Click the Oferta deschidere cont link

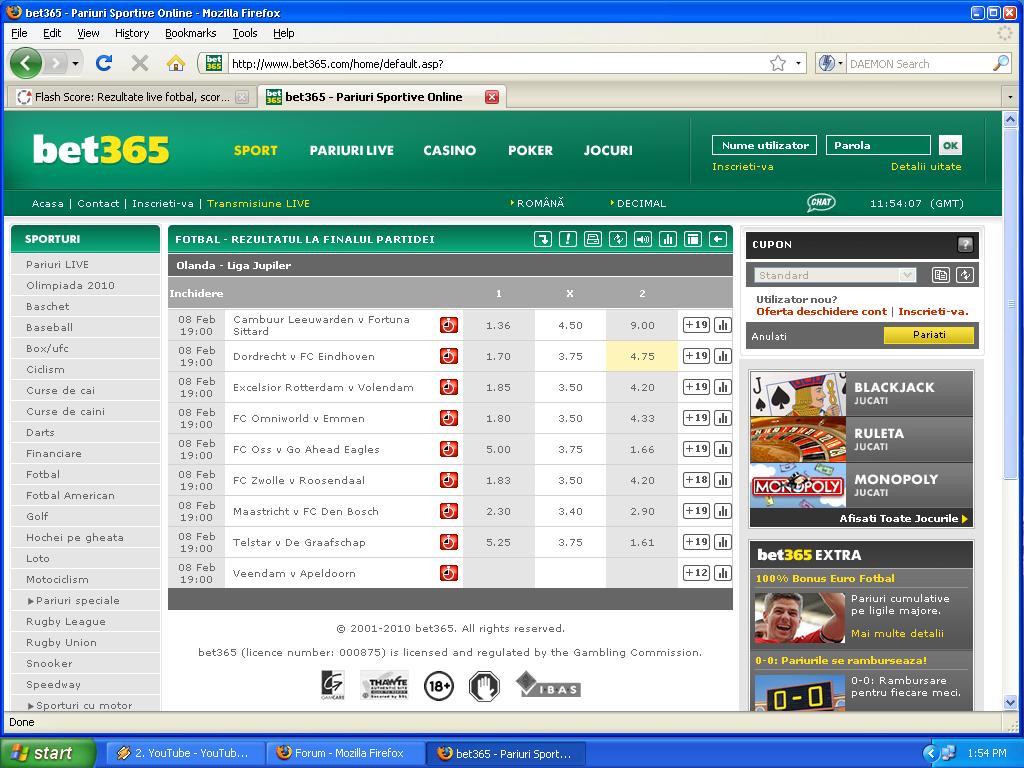coord(821,312)
